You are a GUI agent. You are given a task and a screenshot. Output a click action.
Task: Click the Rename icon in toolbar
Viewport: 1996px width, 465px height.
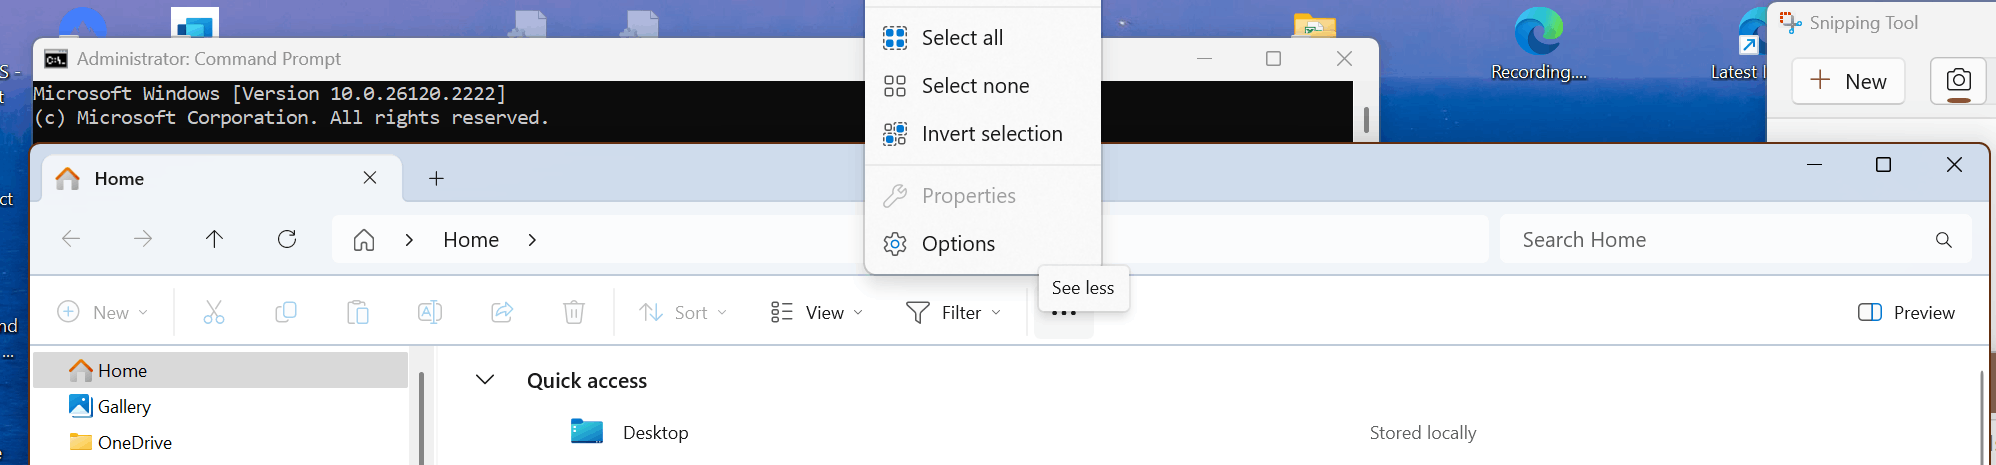430,312
